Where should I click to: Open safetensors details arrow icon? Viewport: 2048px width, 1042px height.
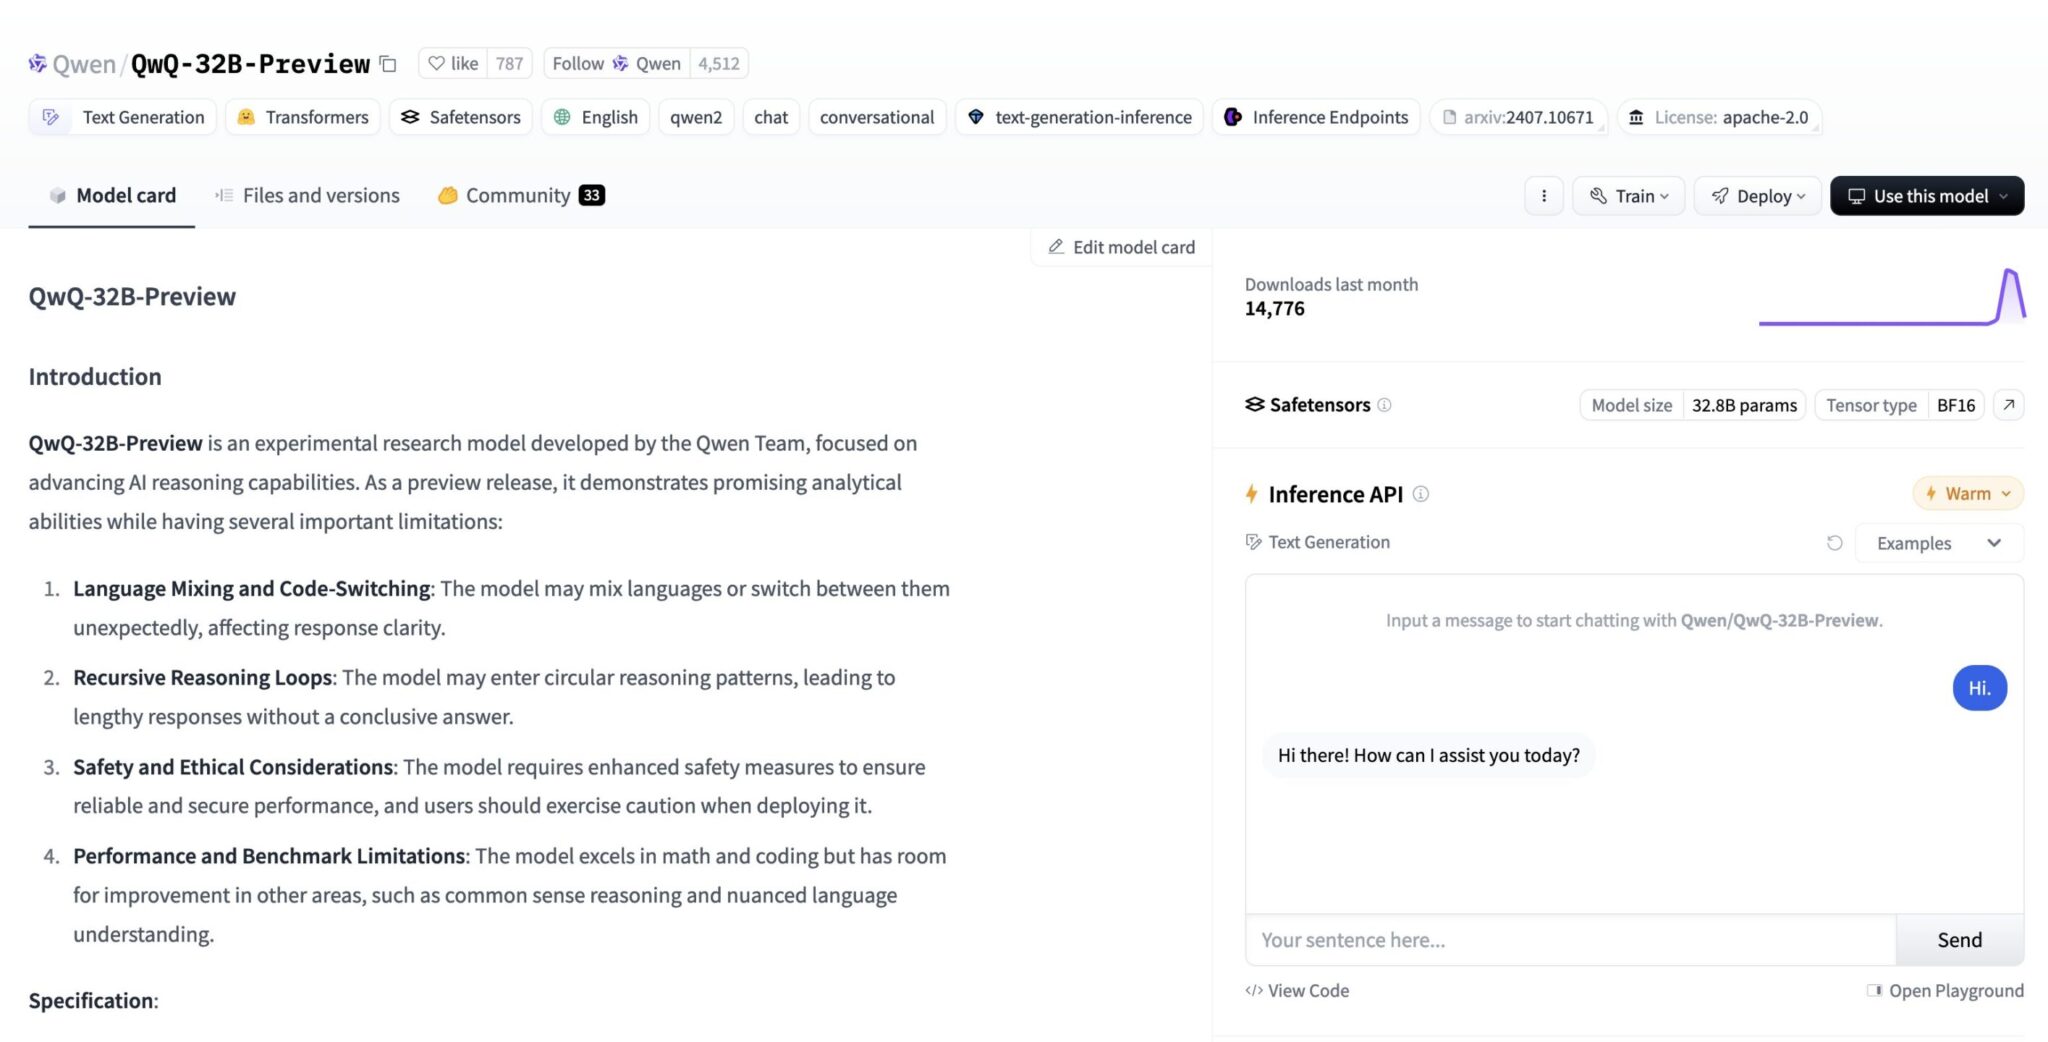pos(2008,405)
